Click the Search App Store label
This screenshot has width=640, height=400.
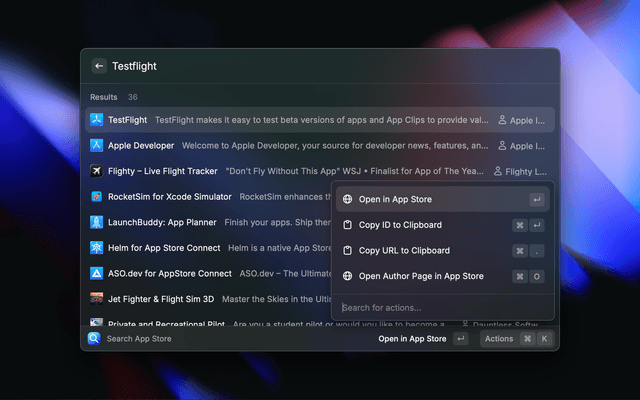click(x=139, y=339)
